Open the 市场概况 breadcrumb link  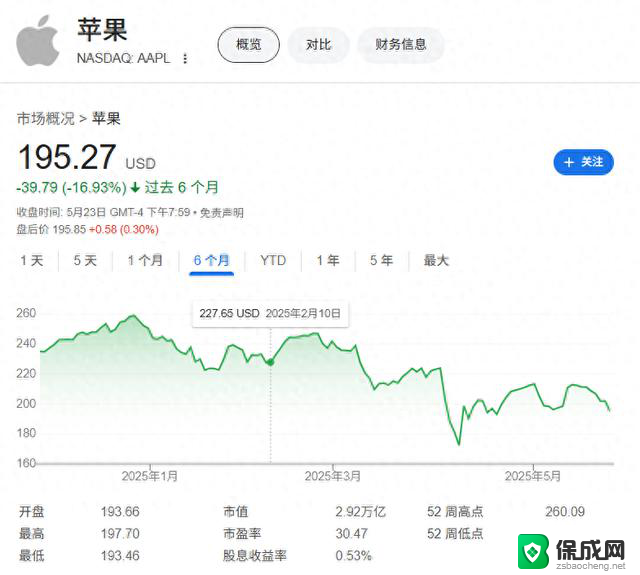coord(46,119)
